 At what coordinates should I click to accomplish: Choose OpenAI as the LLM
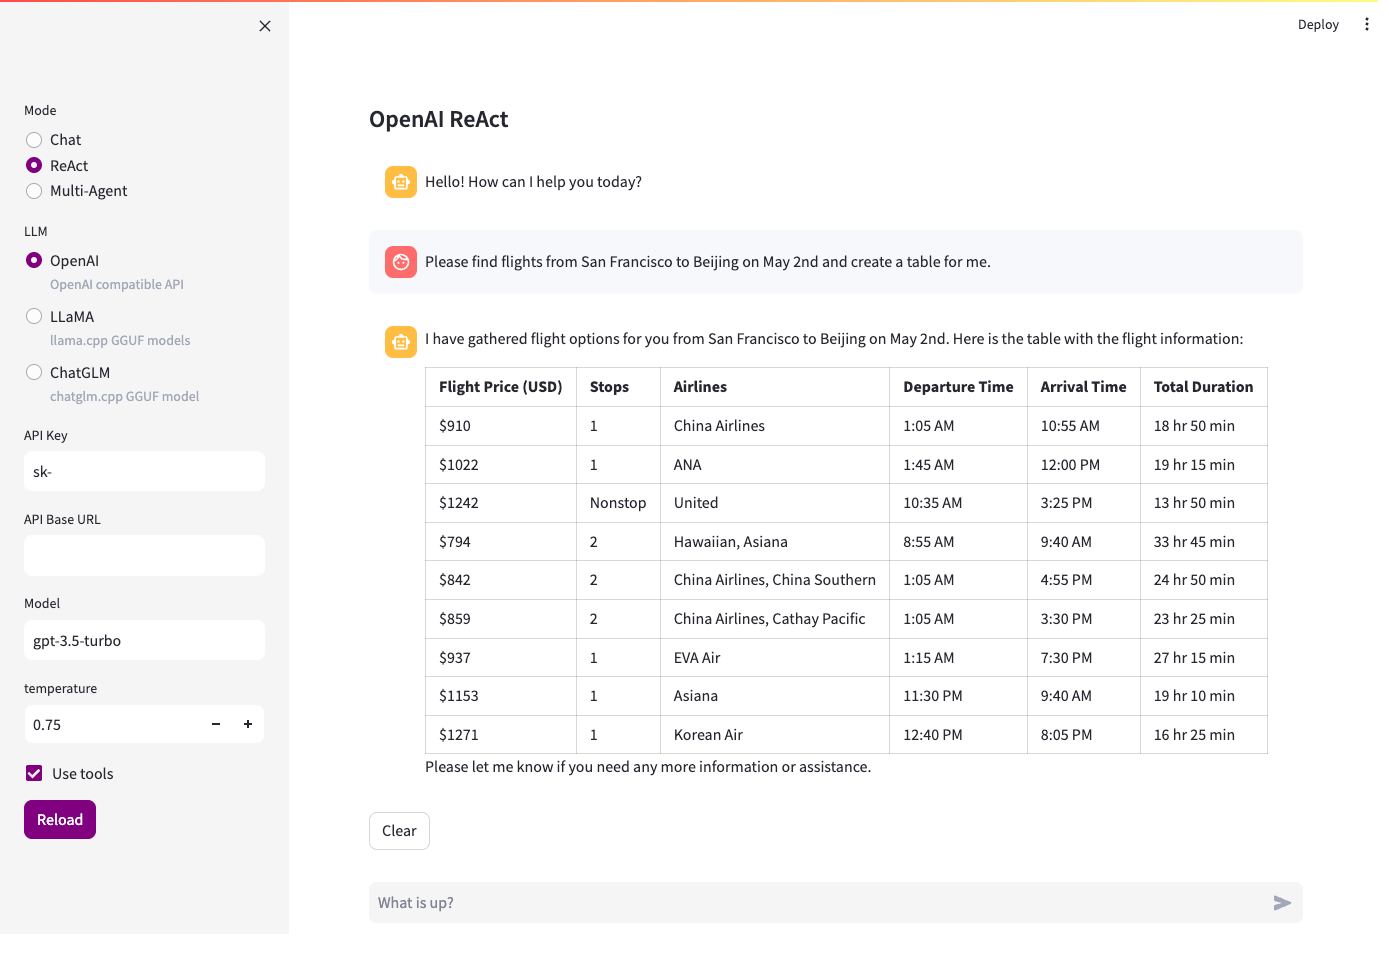(34, 260)
